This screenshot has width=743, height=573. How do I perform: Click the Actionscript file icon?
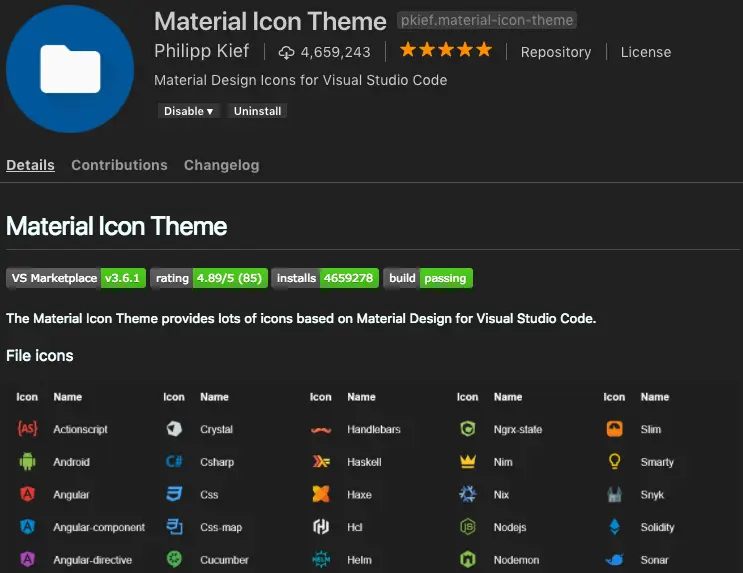pyautogui.click(x=27, y=429)
